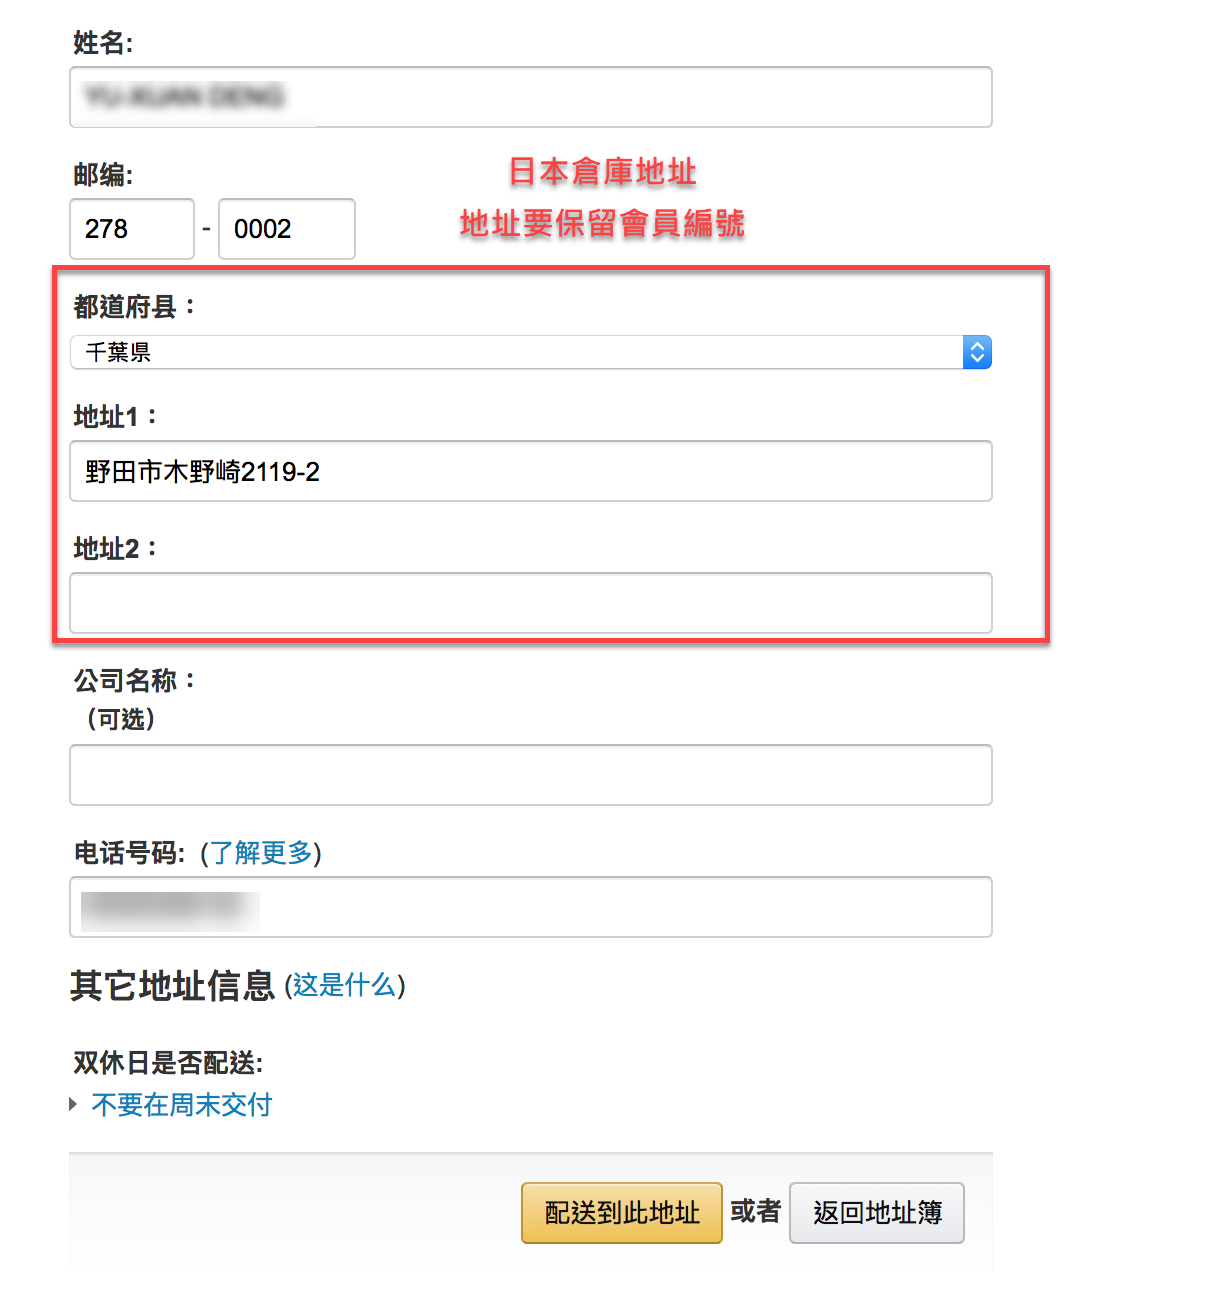The image size is (1208, 1292).
Task: Click the 双休日是否配送 label
Action: (168, 1062)
